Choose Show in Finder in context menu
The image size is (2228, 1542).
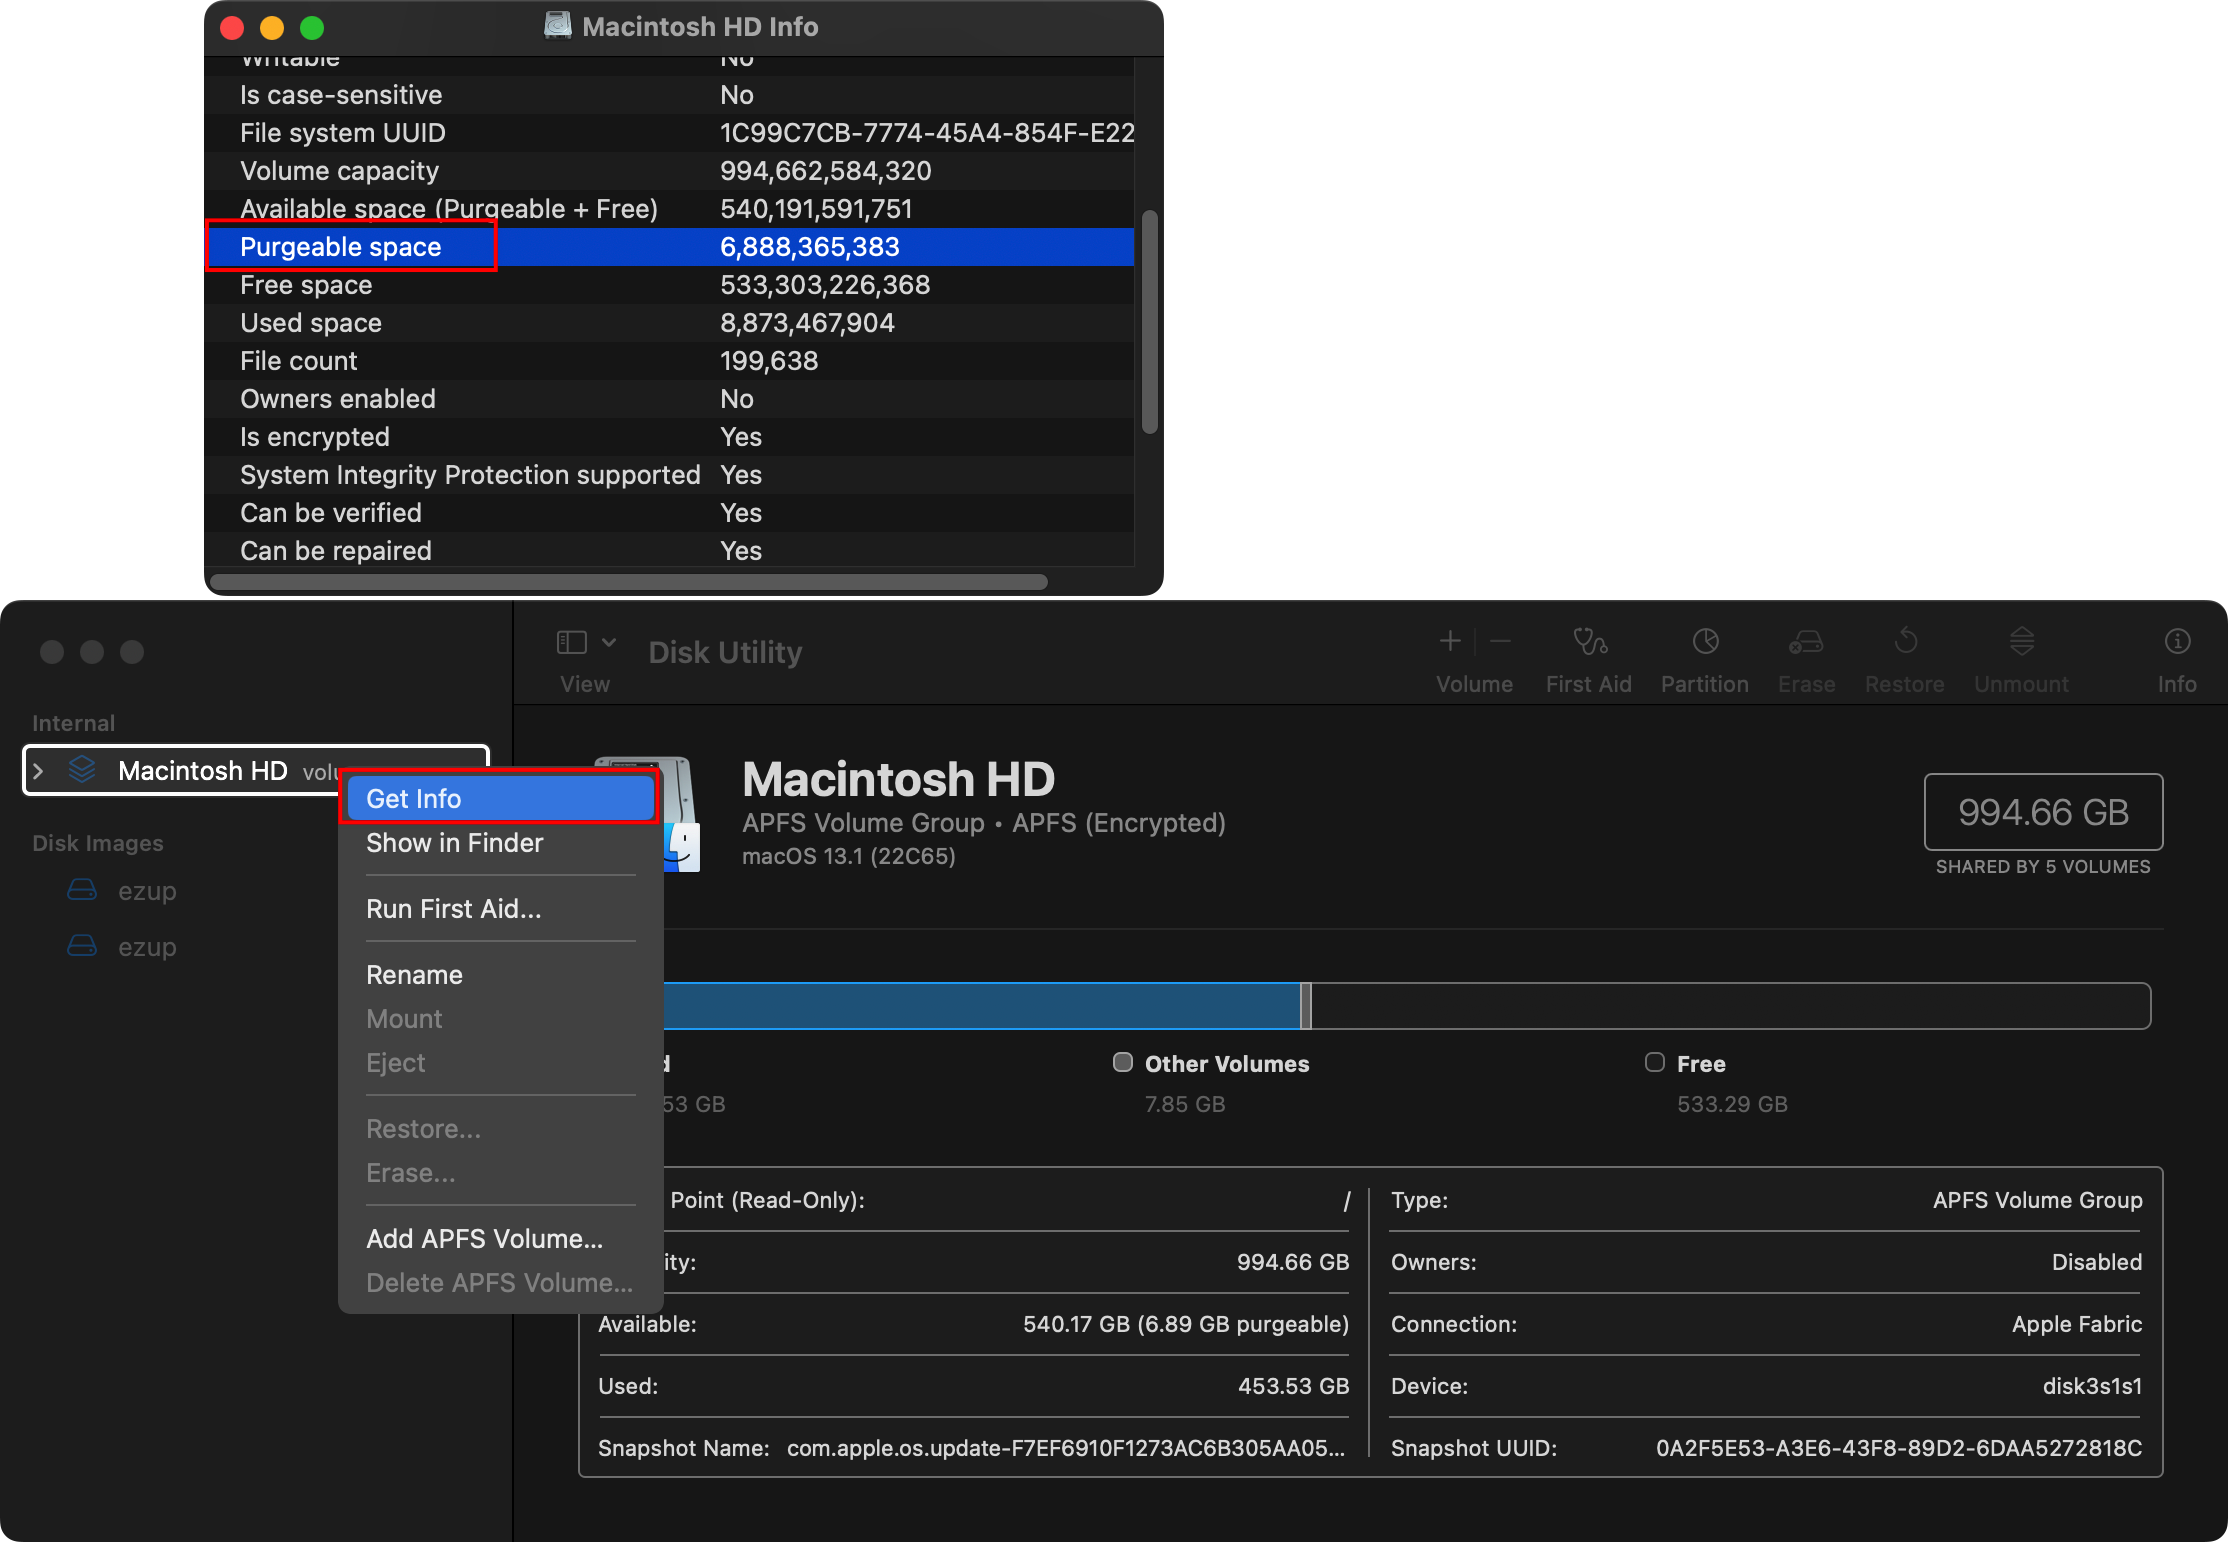point(500,843)
